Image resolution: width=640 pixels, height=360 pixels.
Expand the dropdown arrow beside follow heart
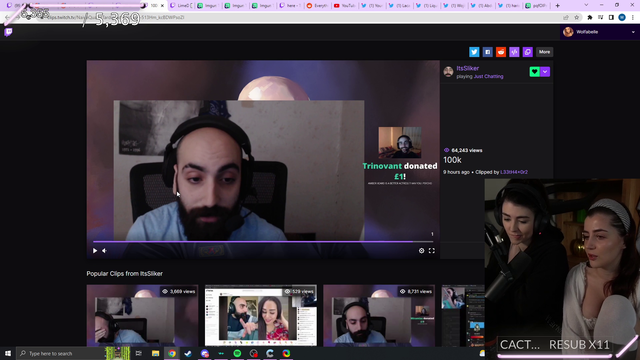point(545,71)
